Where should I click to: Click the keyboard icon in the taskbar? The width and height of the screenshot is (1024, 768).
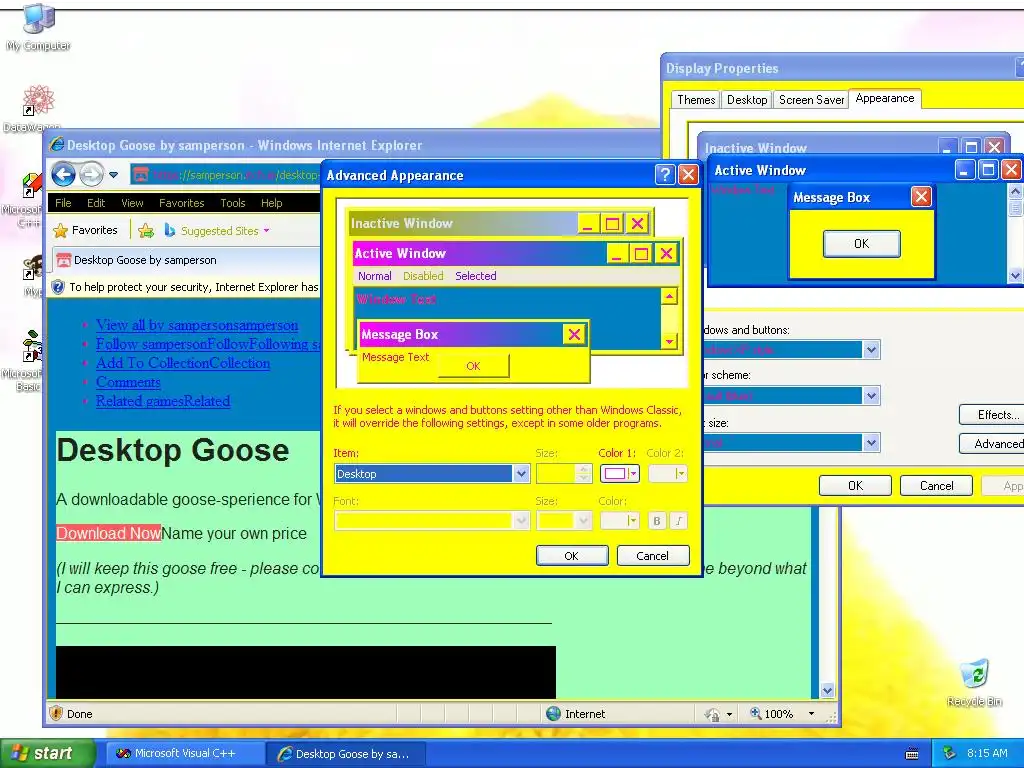tap(912, 754)
